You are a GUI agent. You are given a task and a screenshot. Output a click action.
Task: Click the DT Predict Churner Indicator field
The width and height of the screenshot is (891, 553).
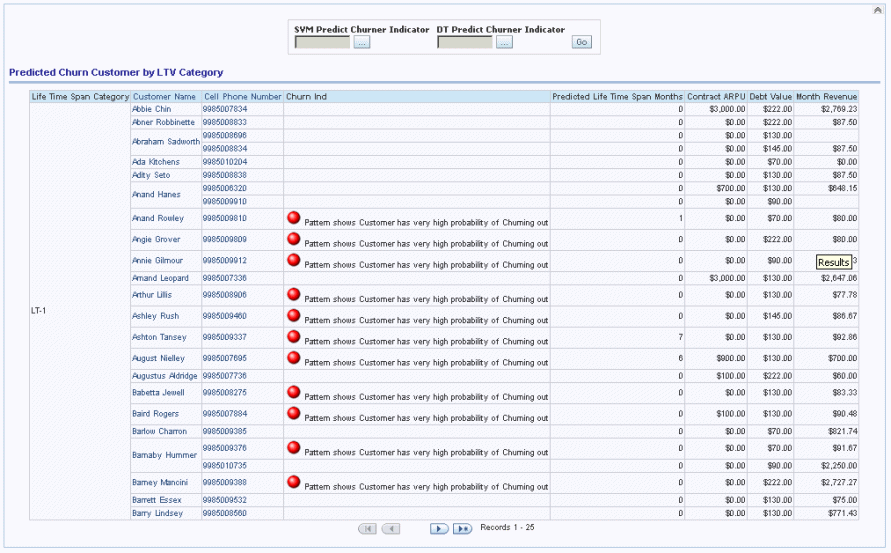pos(465,42)
